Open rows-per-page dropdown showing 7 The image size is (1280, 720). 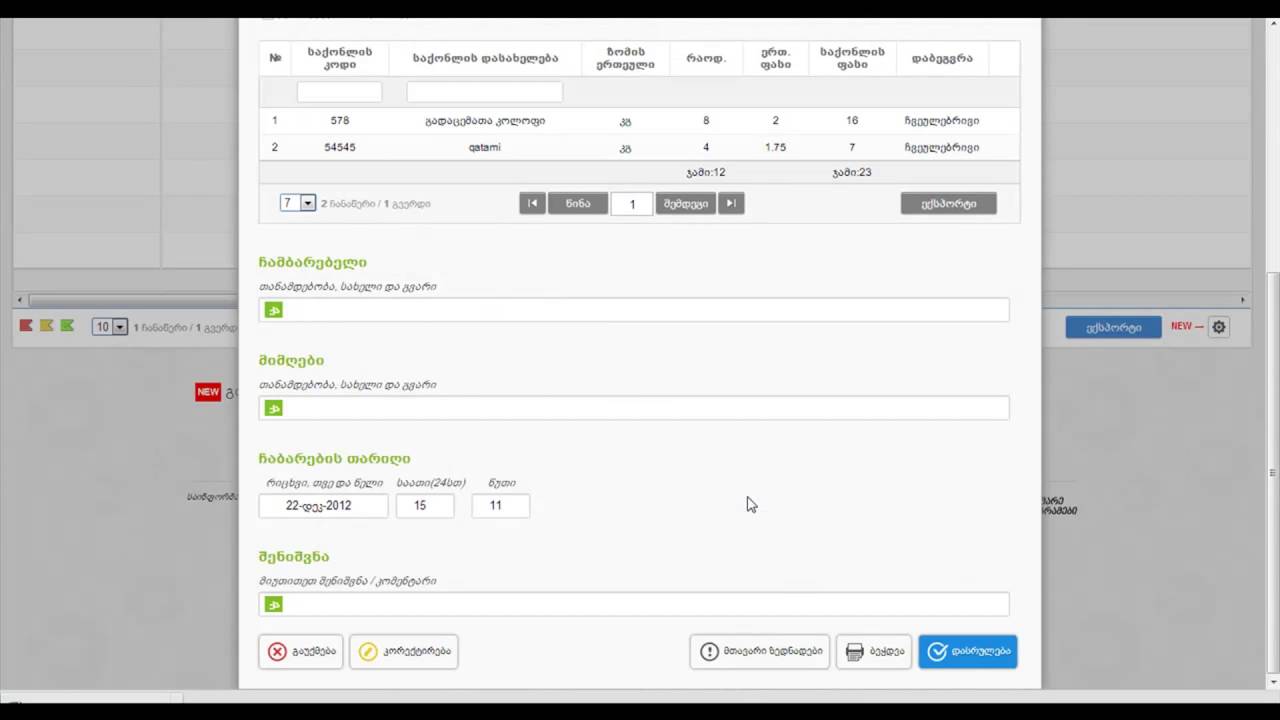tap(298, 203)
